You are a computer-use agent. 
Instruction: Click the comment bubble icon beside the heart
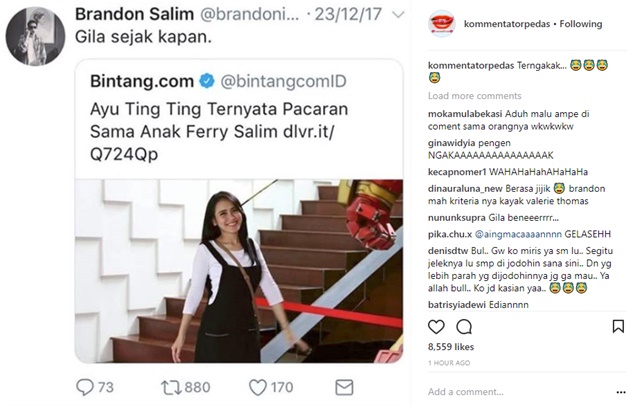(464, 327)
